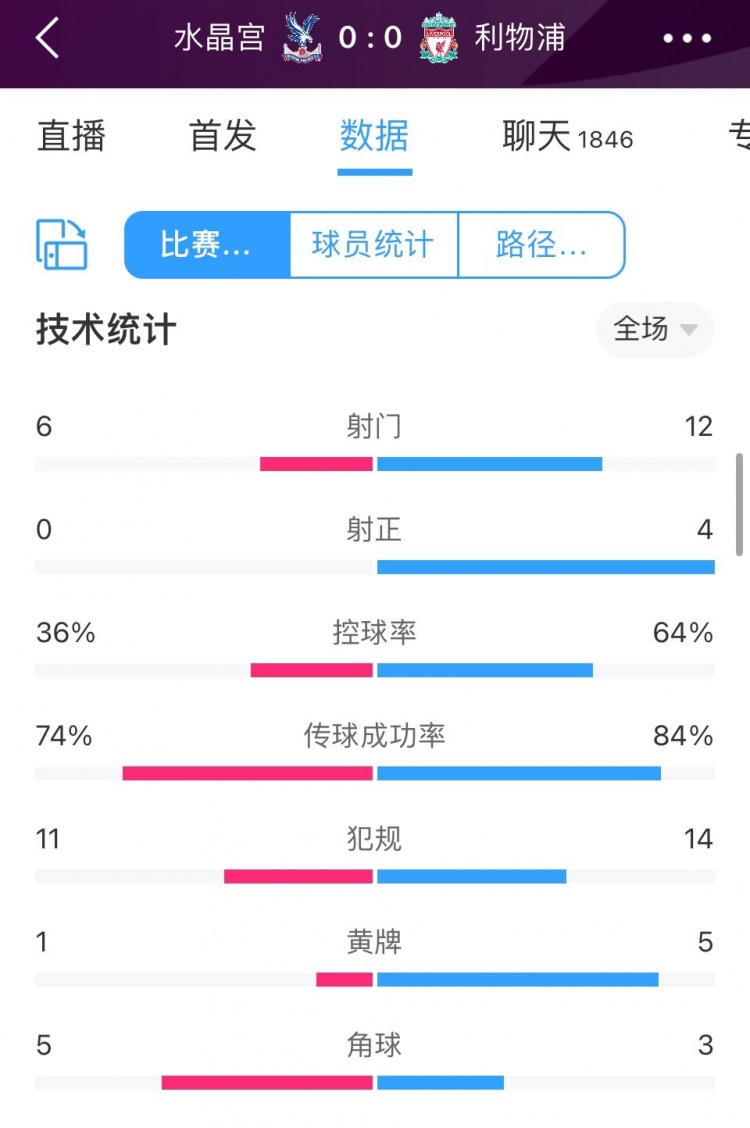Select the 数据 tab
The height and width of the screenshot is (1128, 750).
374,137
